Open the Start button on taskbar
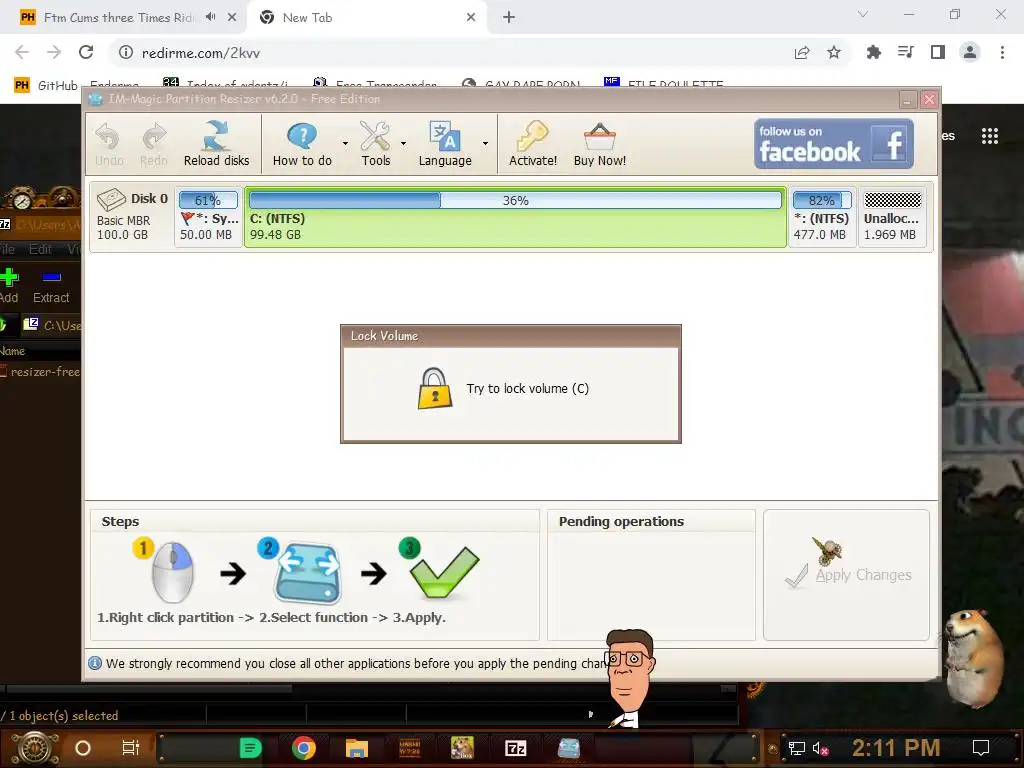The width and height of the screenshot is (1024, 768). tap(35, 748)
